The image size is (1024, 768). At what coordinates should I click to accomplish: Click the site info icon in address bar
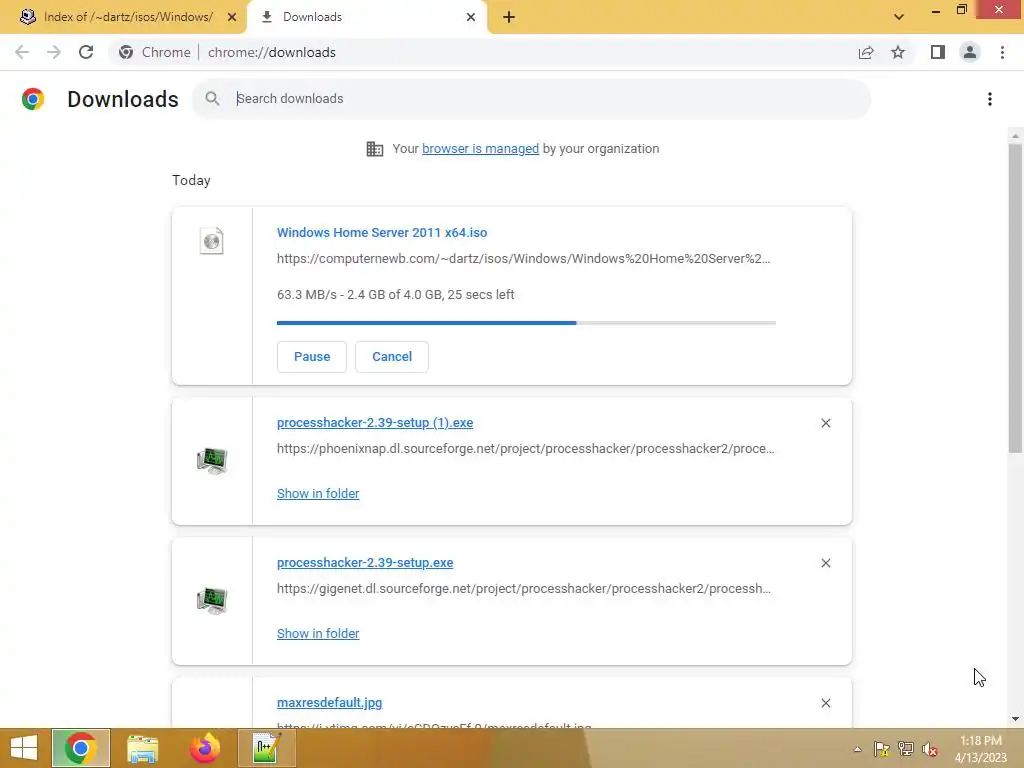(x=126, y=52)
